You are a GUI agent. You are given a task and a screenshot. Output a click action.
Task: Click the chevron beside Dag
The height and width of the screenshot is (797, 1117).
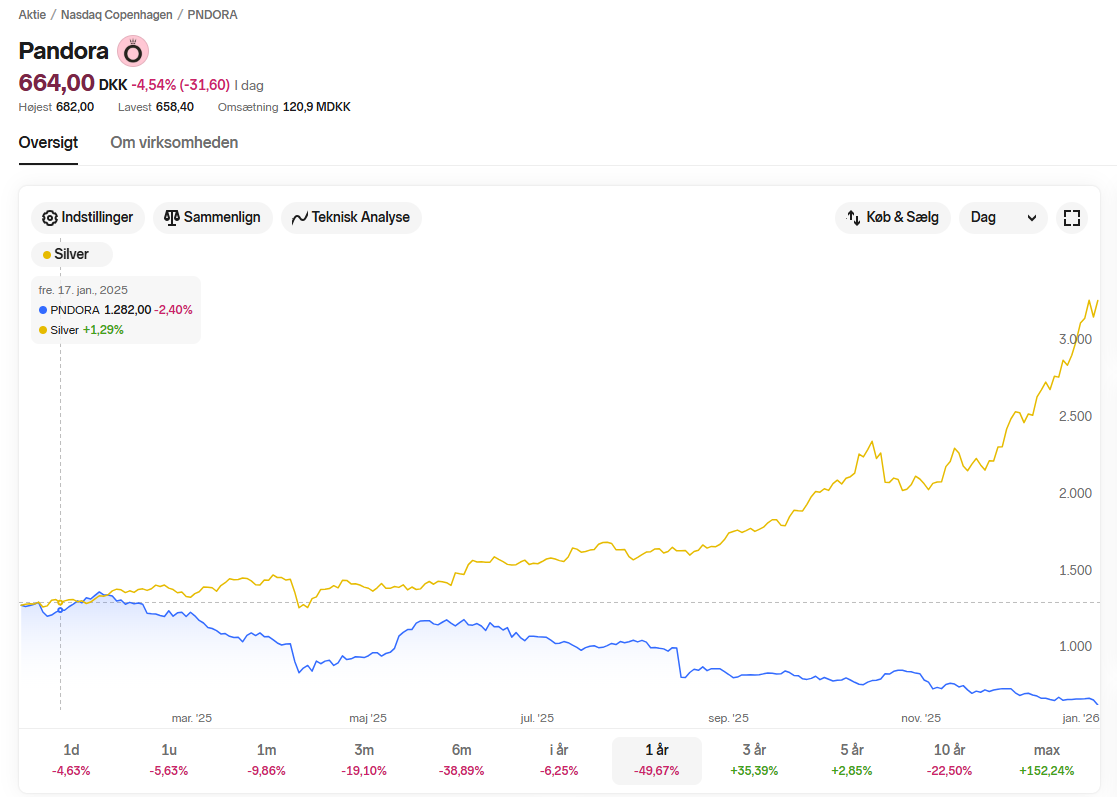pyautogui.click(x=1032, y=219)
